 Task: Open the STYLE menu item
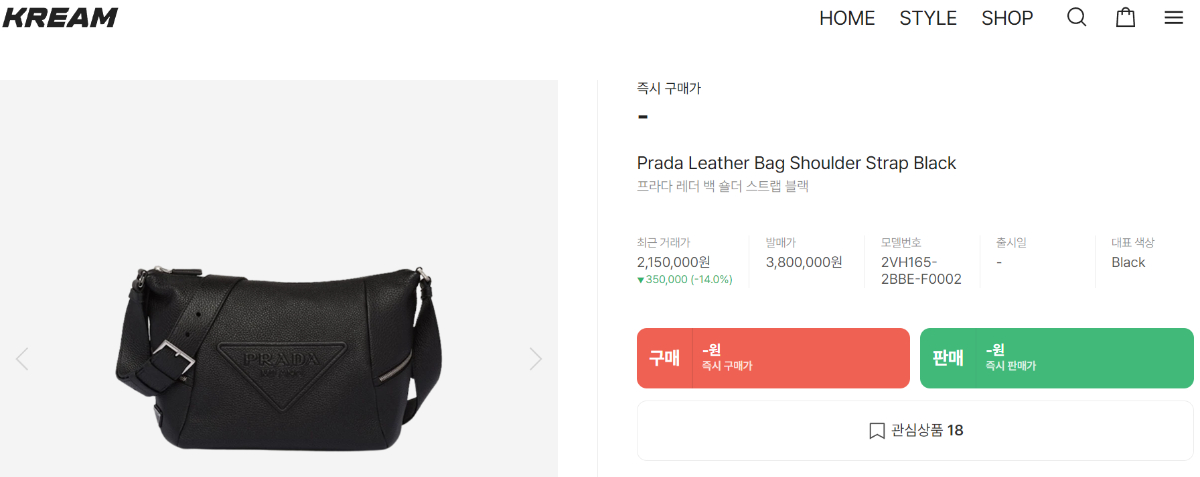point(928,18)
